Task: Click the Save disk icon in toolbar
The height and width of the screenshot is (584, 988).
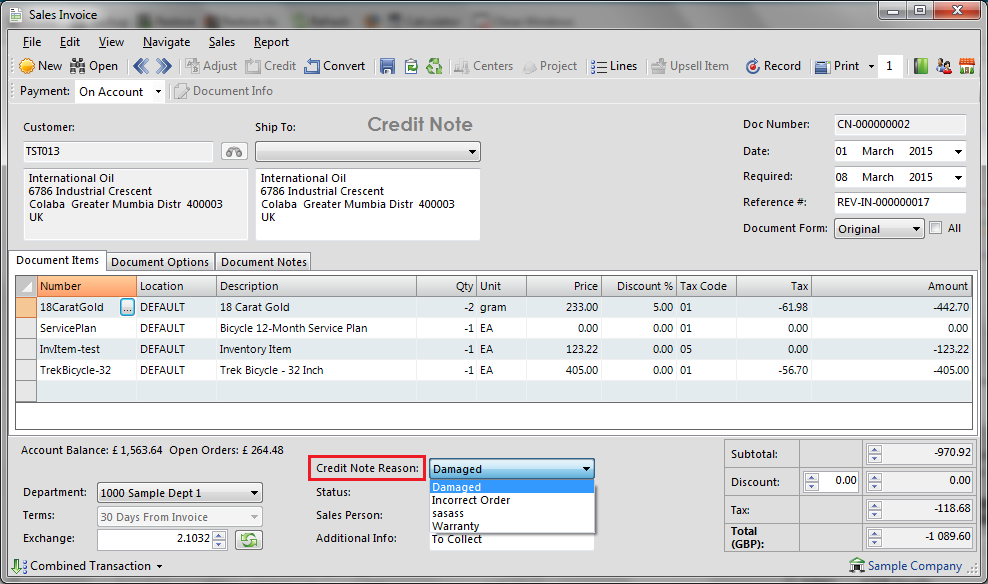Action: point(387,66)
